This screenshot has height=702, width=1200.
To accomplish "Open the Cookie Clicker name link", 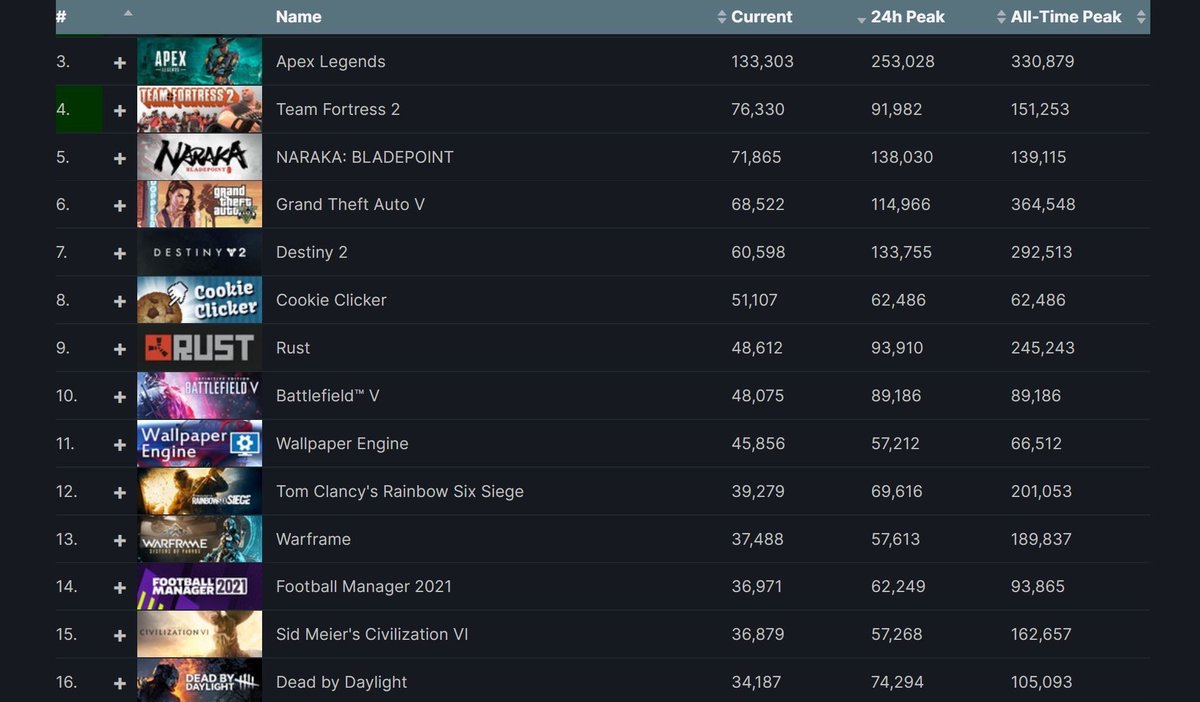I will point(331,300).
